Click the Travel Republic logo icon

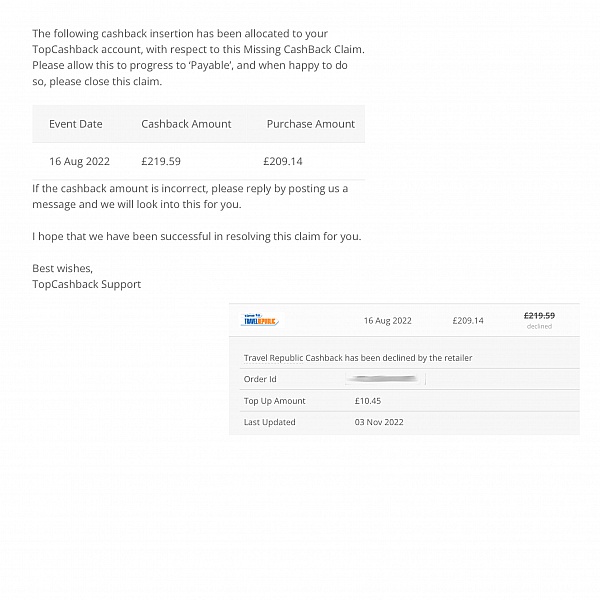(261, 320)
